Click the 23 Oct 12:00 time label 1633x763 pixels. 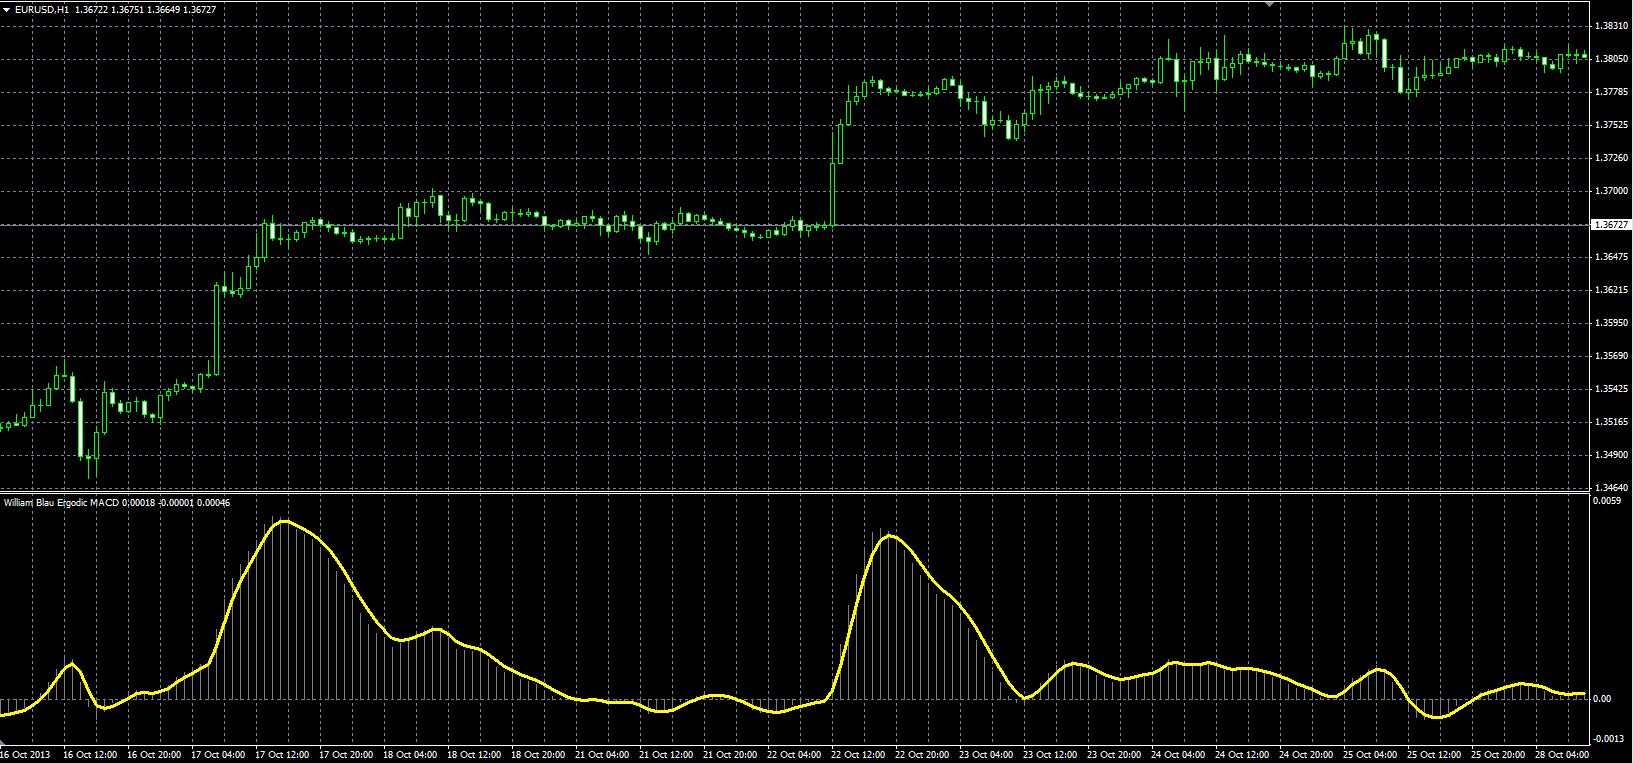coord(1050,755)
